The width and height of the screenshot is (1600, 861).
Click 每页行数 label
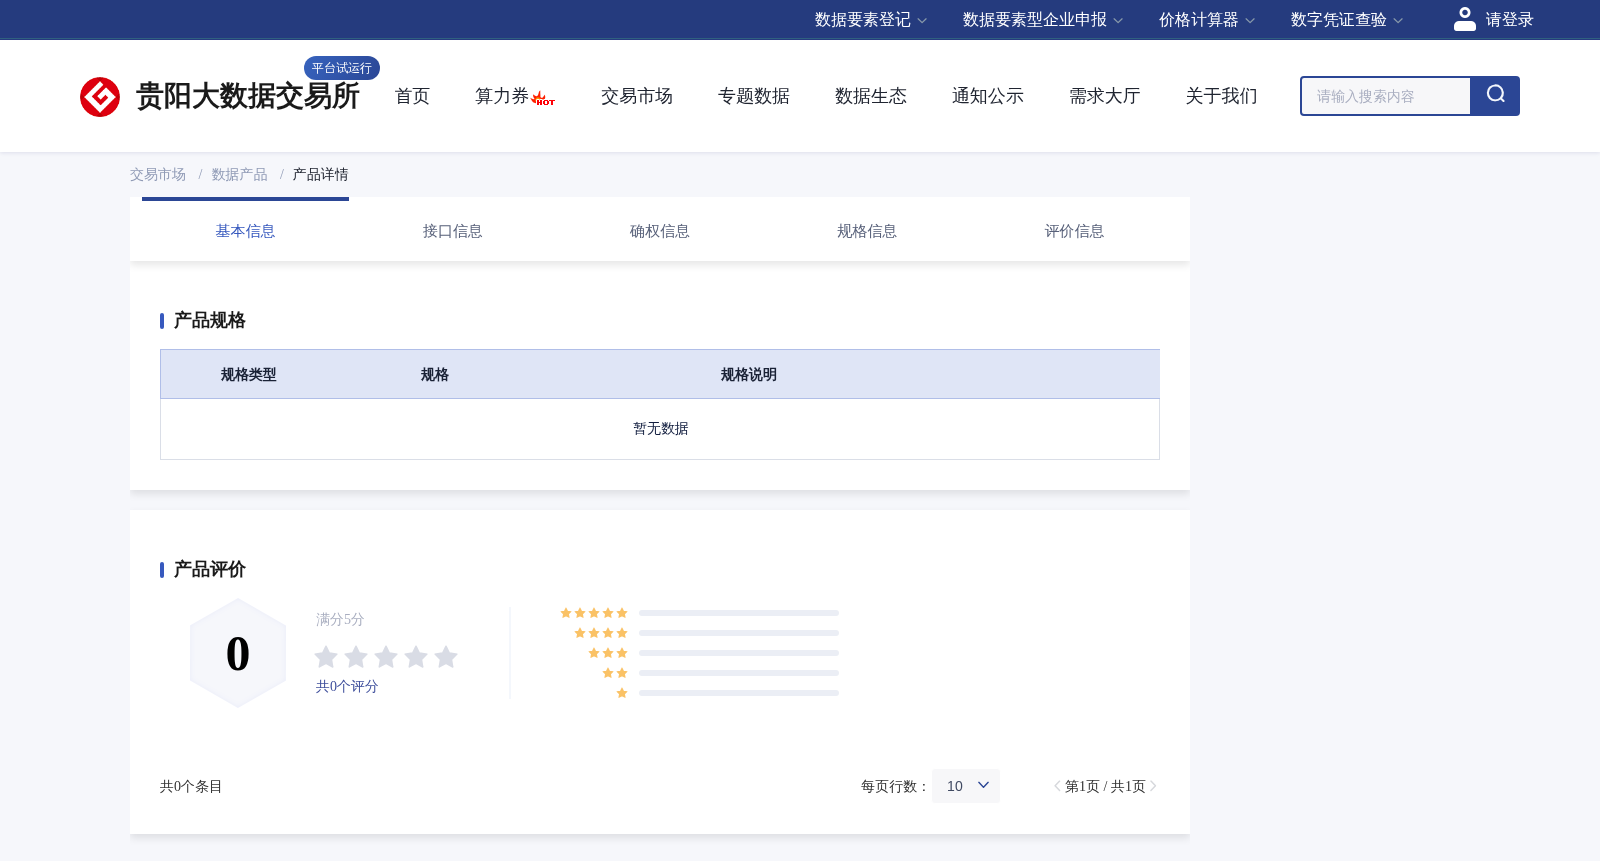894,786
